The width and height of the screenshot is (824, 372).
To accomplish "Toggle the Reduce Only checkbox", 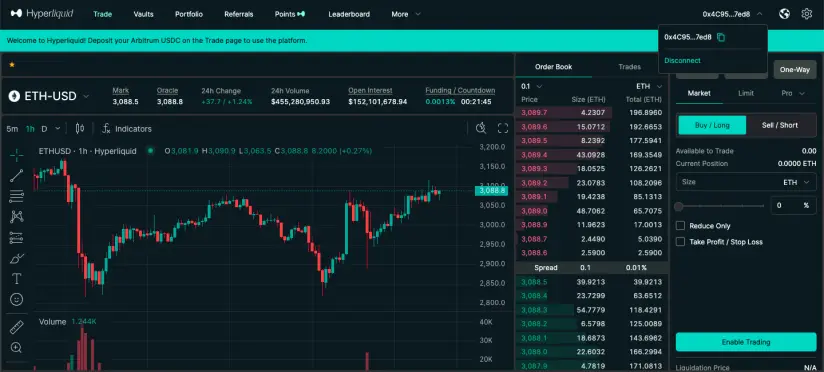I will point(681,226).
